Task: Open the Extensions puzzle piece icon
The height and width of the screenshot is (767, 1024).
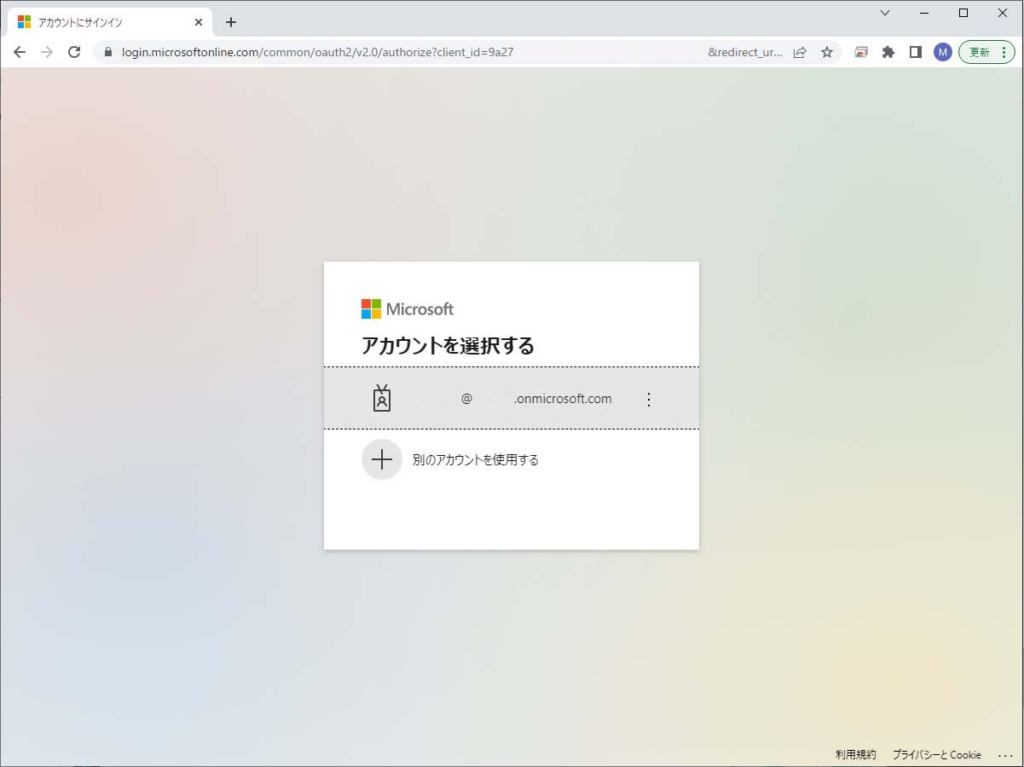Action: [888, 52]
